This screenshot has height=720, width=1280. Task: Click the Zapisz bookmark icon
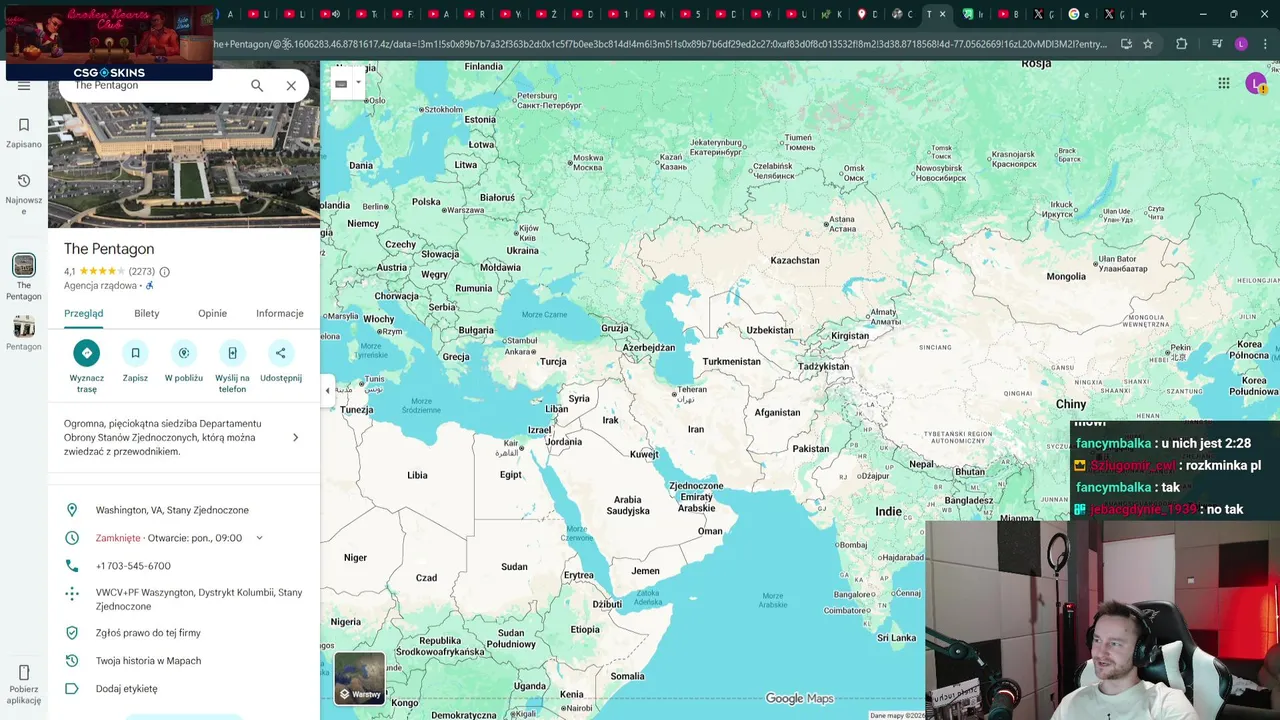pyautogui.click(x=135, y=353)
